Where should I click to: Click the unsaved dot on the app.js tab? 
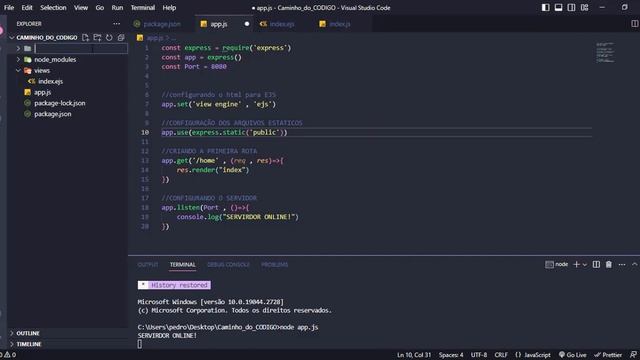[x=247, y=24]
